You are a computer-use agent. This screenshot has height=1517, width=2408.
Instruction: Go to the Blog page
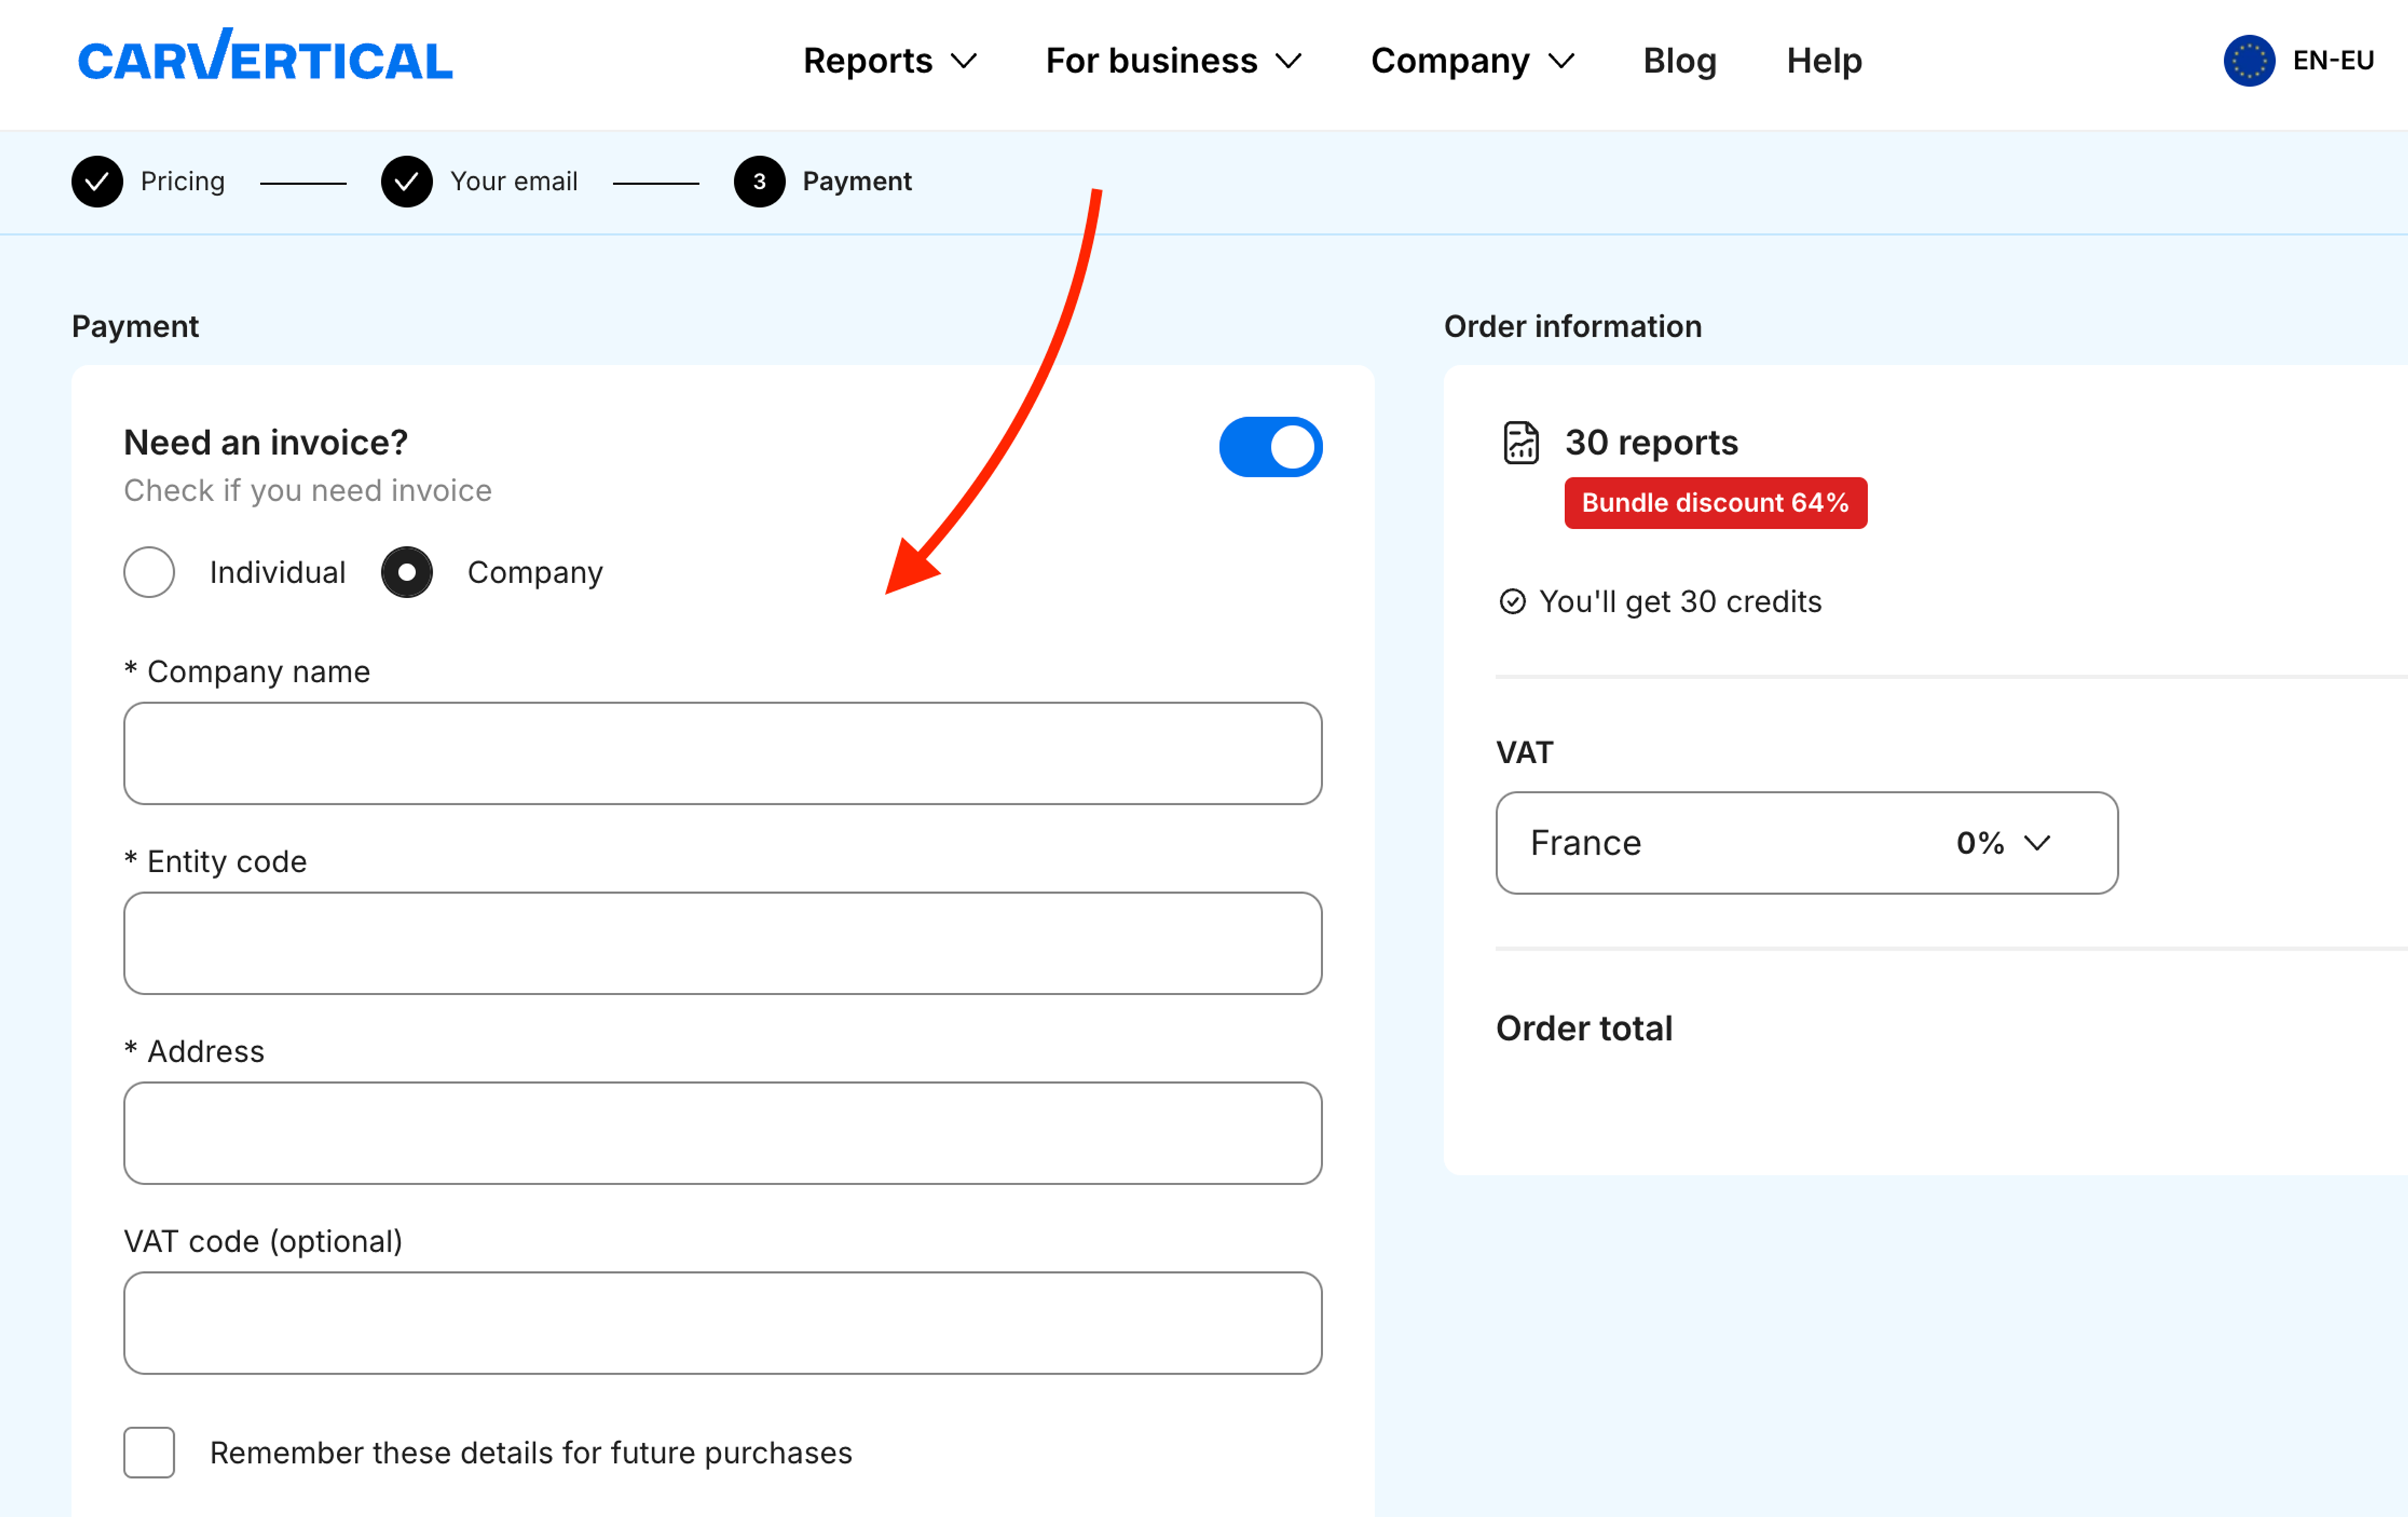point(1679,61)
